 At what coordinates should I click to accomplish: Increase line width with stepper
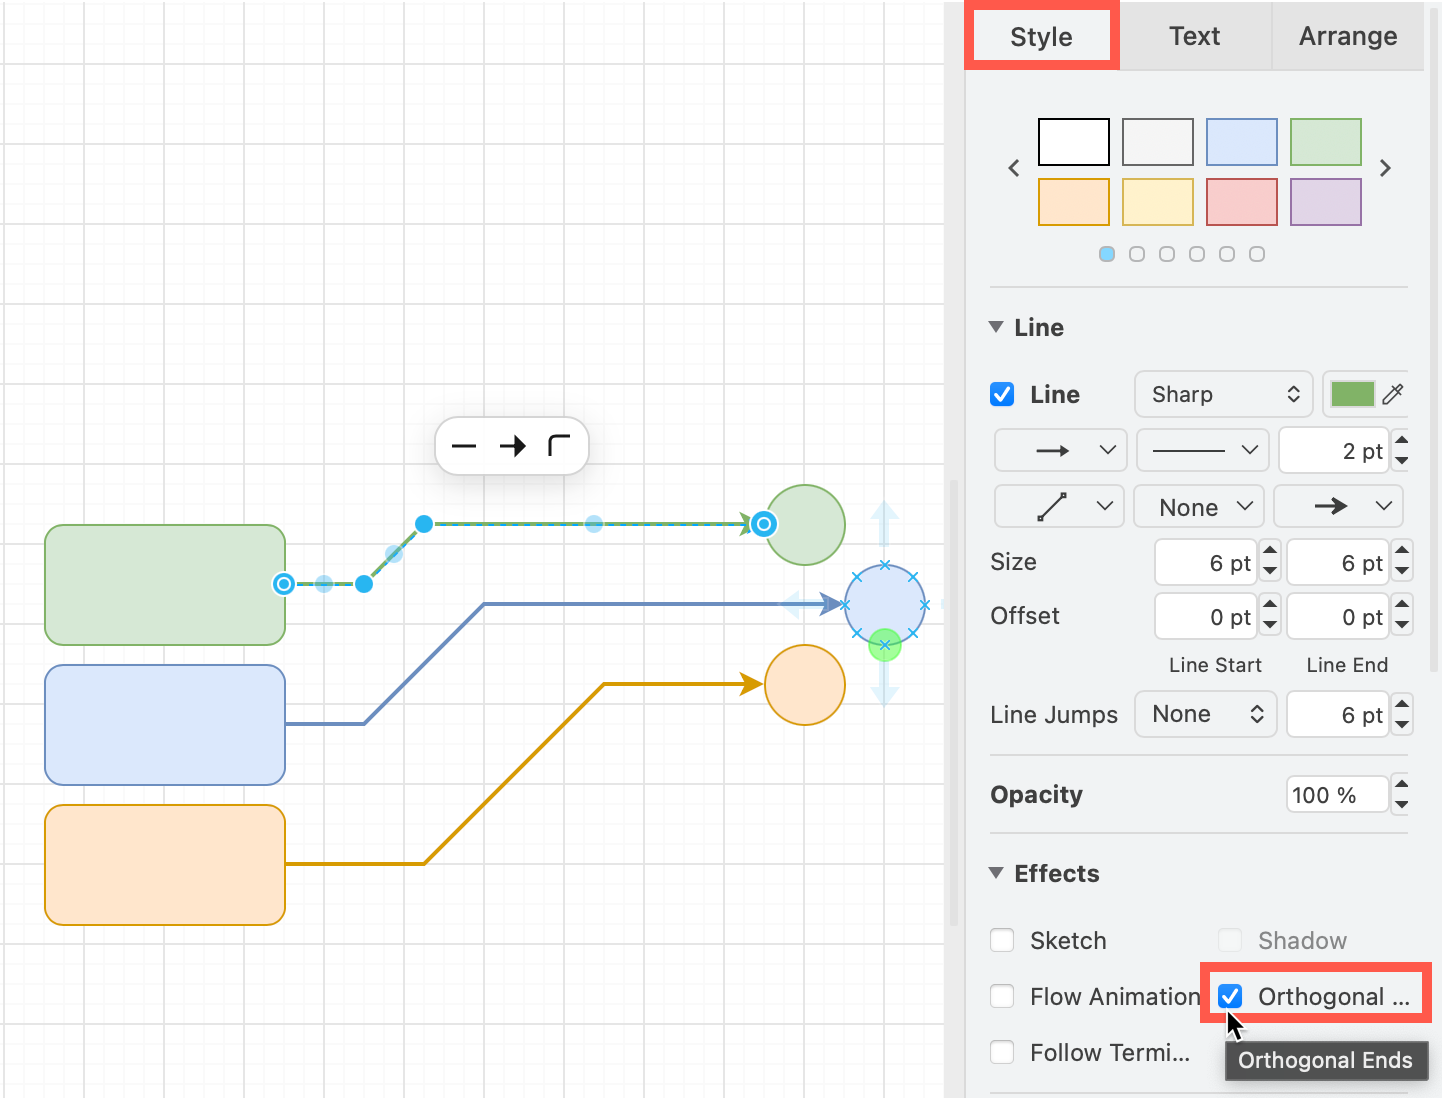pyautogui.click(x=1402, y=439)
